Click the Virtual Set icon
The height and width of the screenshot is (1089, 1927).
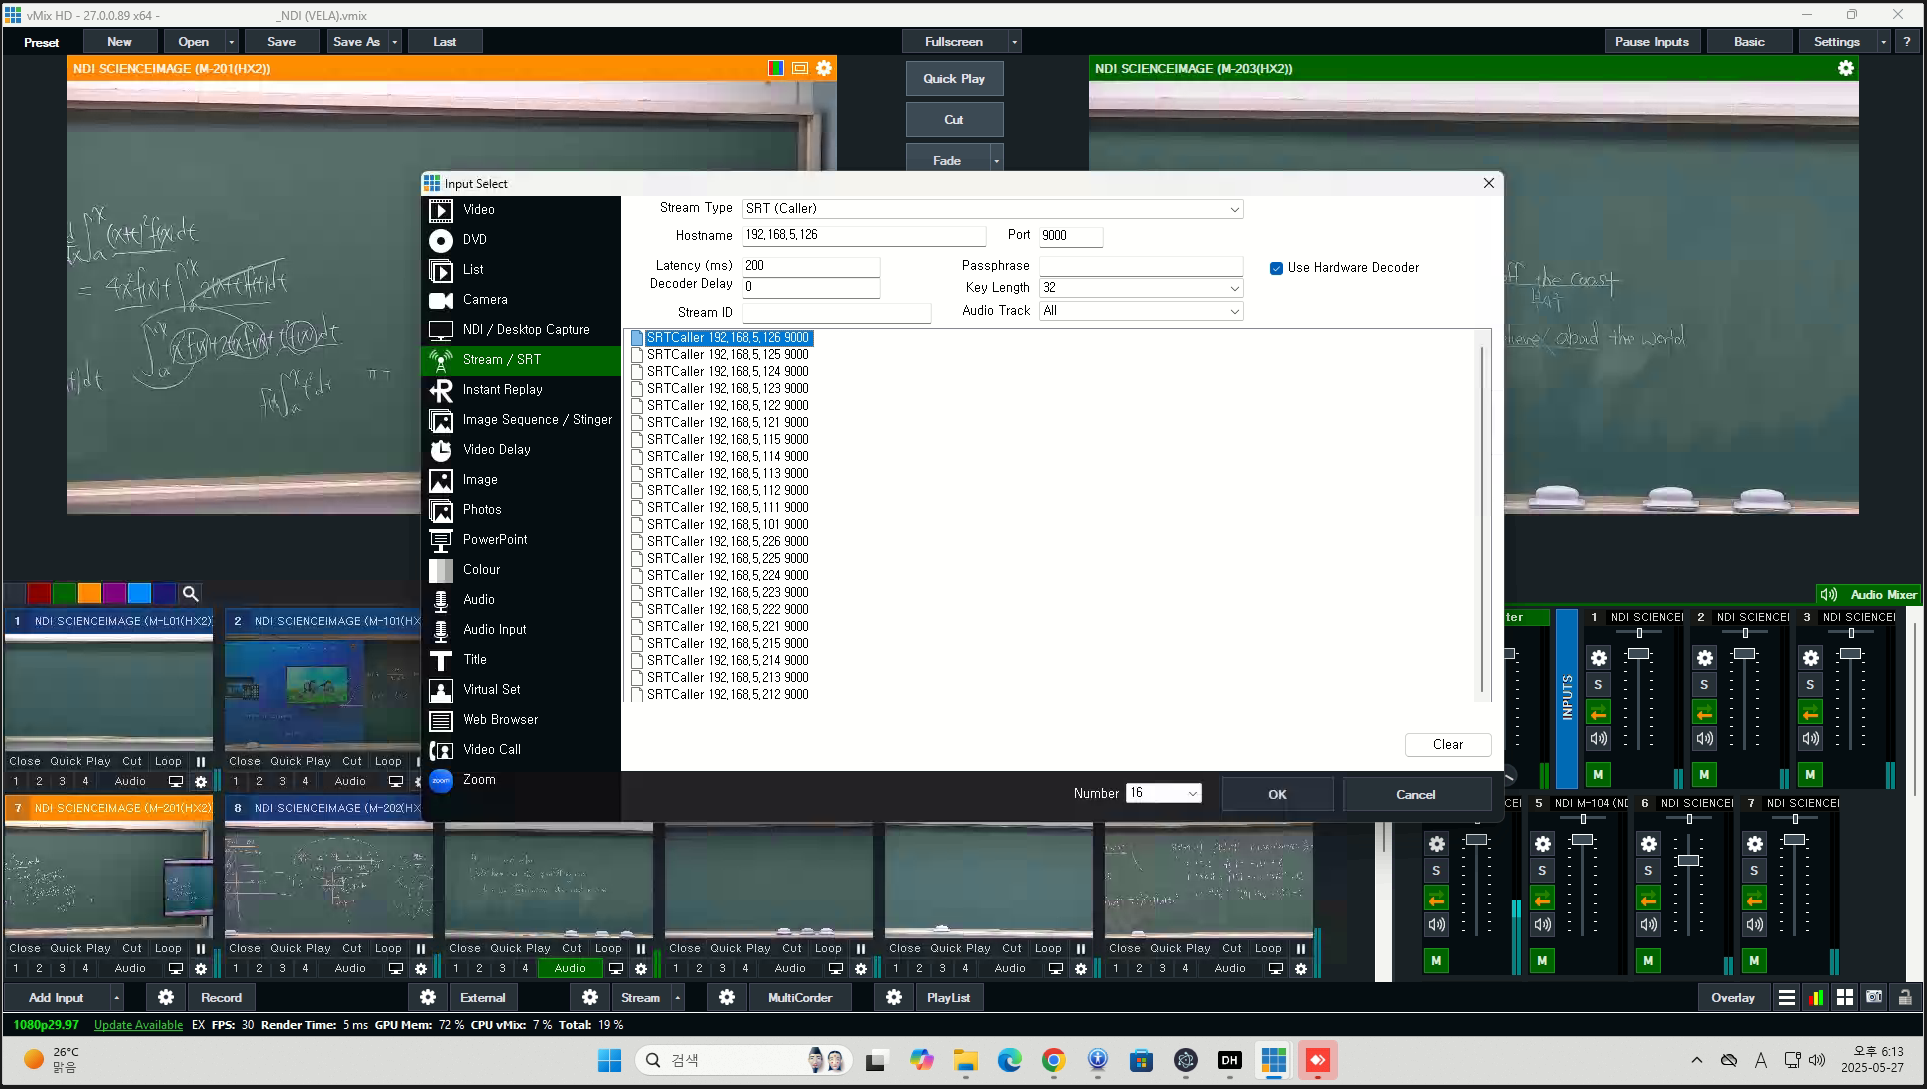coord(441,690)
